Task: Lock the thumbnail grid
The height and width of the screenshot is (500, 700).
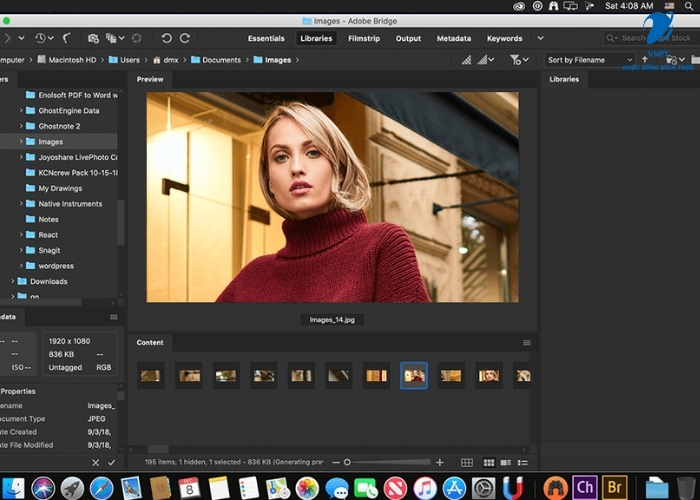Action: (467, 462)
